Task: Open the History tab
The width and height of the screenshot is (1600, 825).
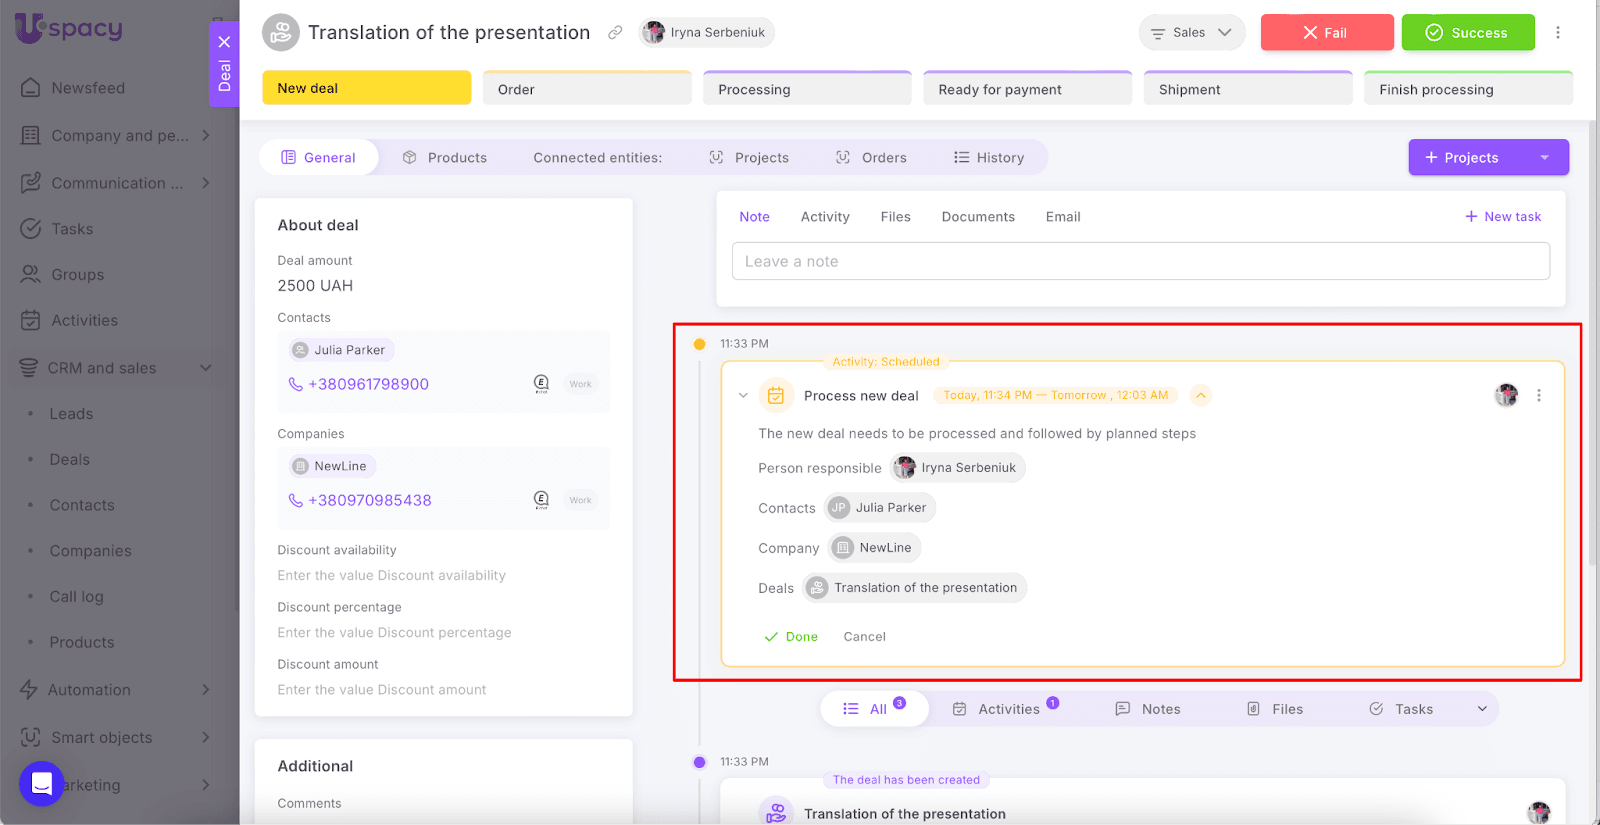Action: [989, 158]
